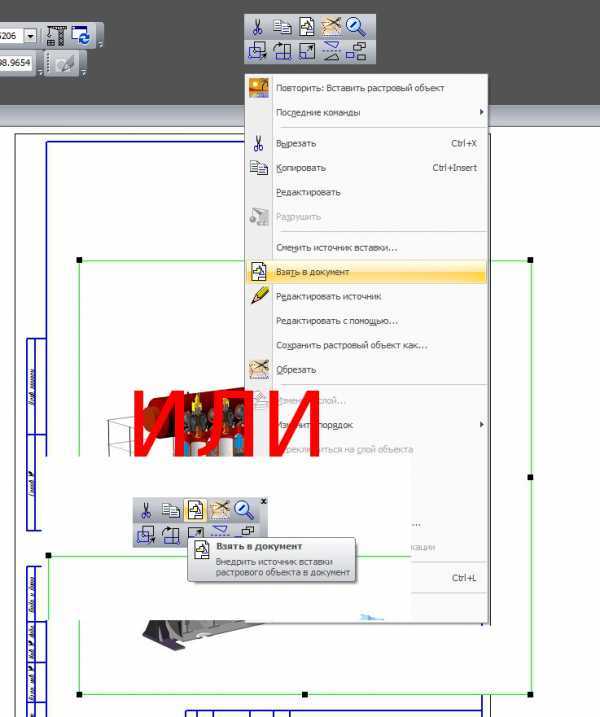
Task: Click the greyed-out pencil icon below the crane
Action: (65, 64)
